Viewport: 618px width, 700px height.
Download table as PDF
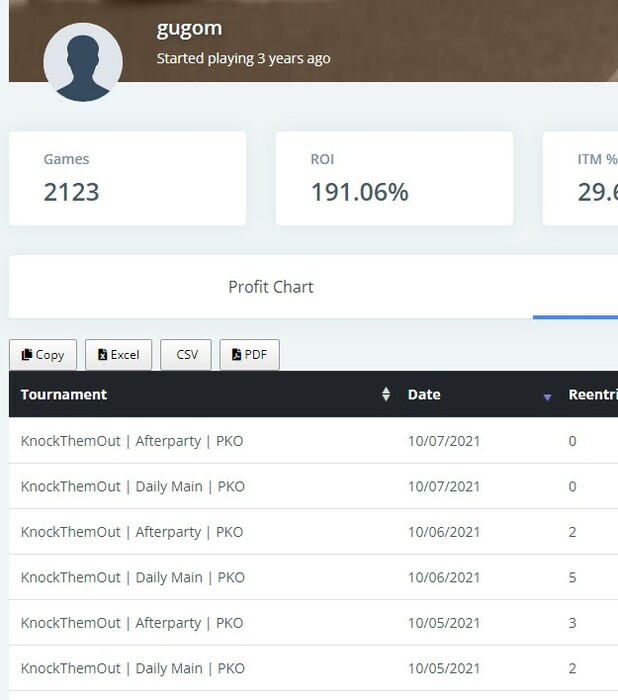tap(249, 355)
